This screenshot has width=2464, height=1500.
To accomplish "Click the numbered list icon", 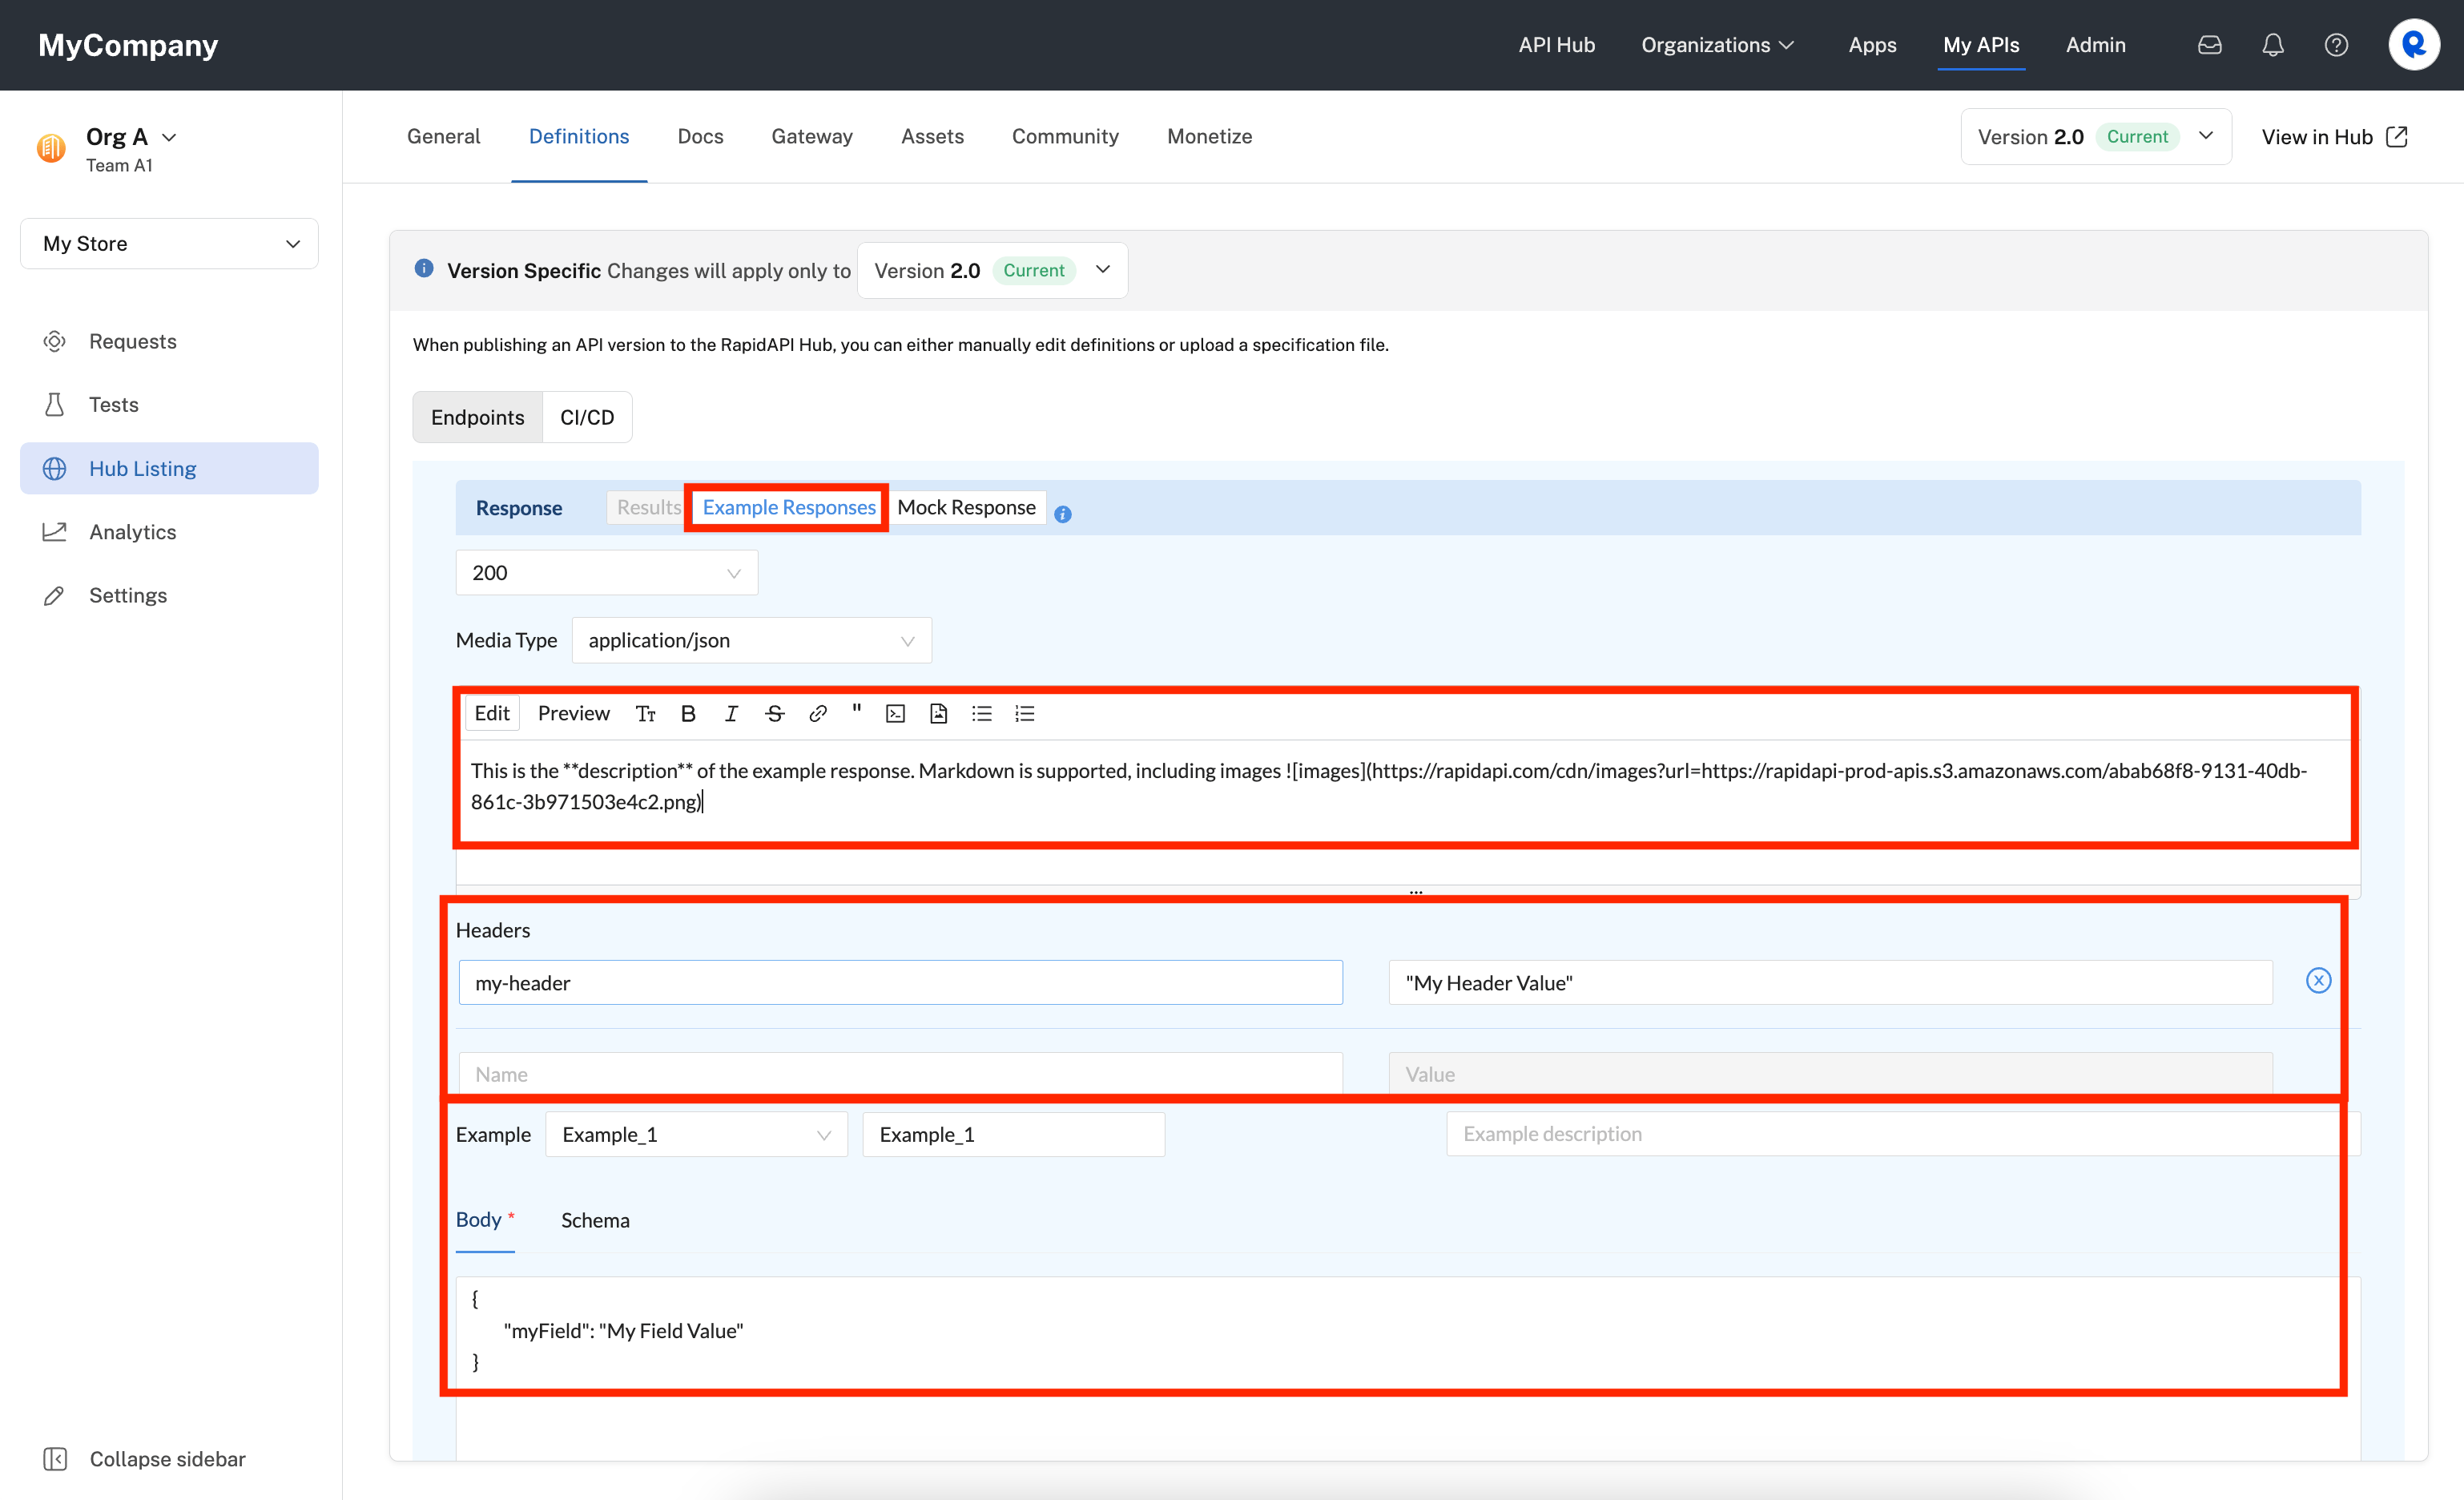I will click(1024, 713).
